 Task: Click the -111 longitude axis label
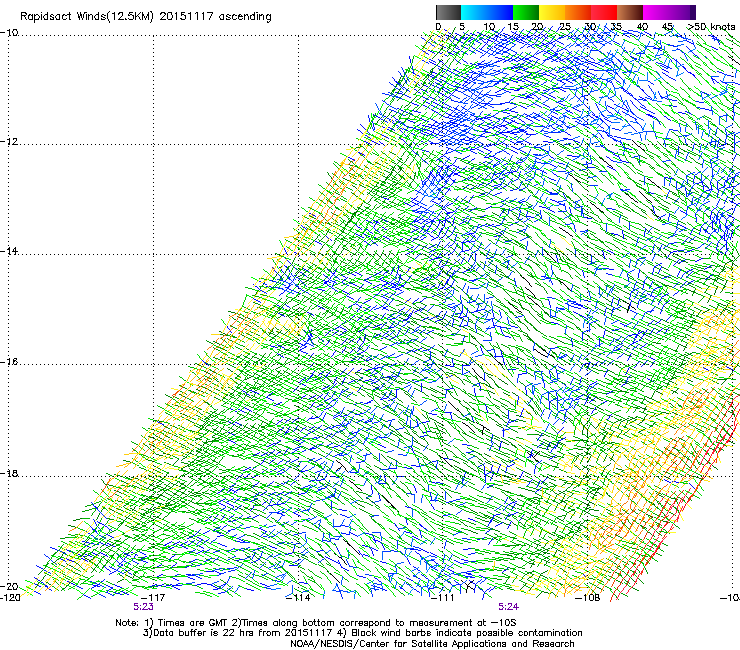[x=443, y=598]
